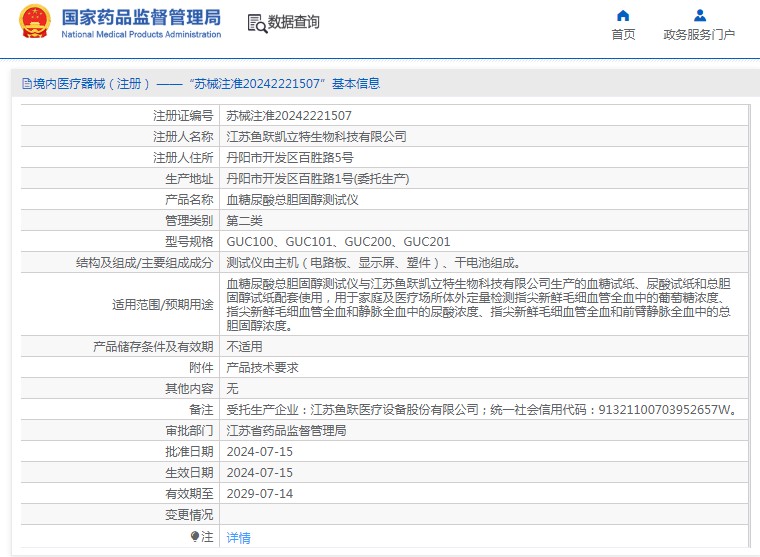
Task: Open the 详情 link
Action: [x=238, y=538]
